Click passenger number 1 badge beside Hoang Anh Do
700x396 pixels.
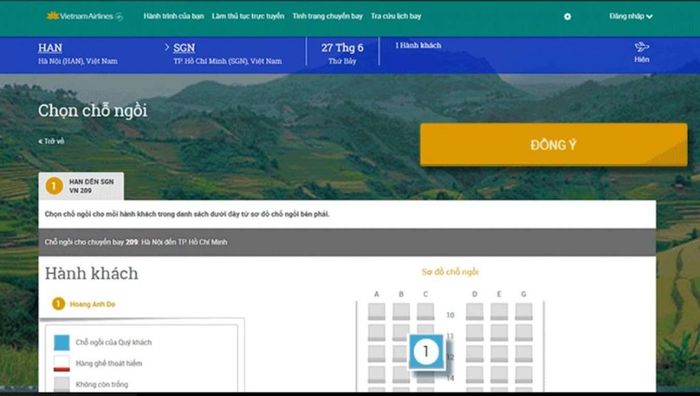[x=58, y=304]
